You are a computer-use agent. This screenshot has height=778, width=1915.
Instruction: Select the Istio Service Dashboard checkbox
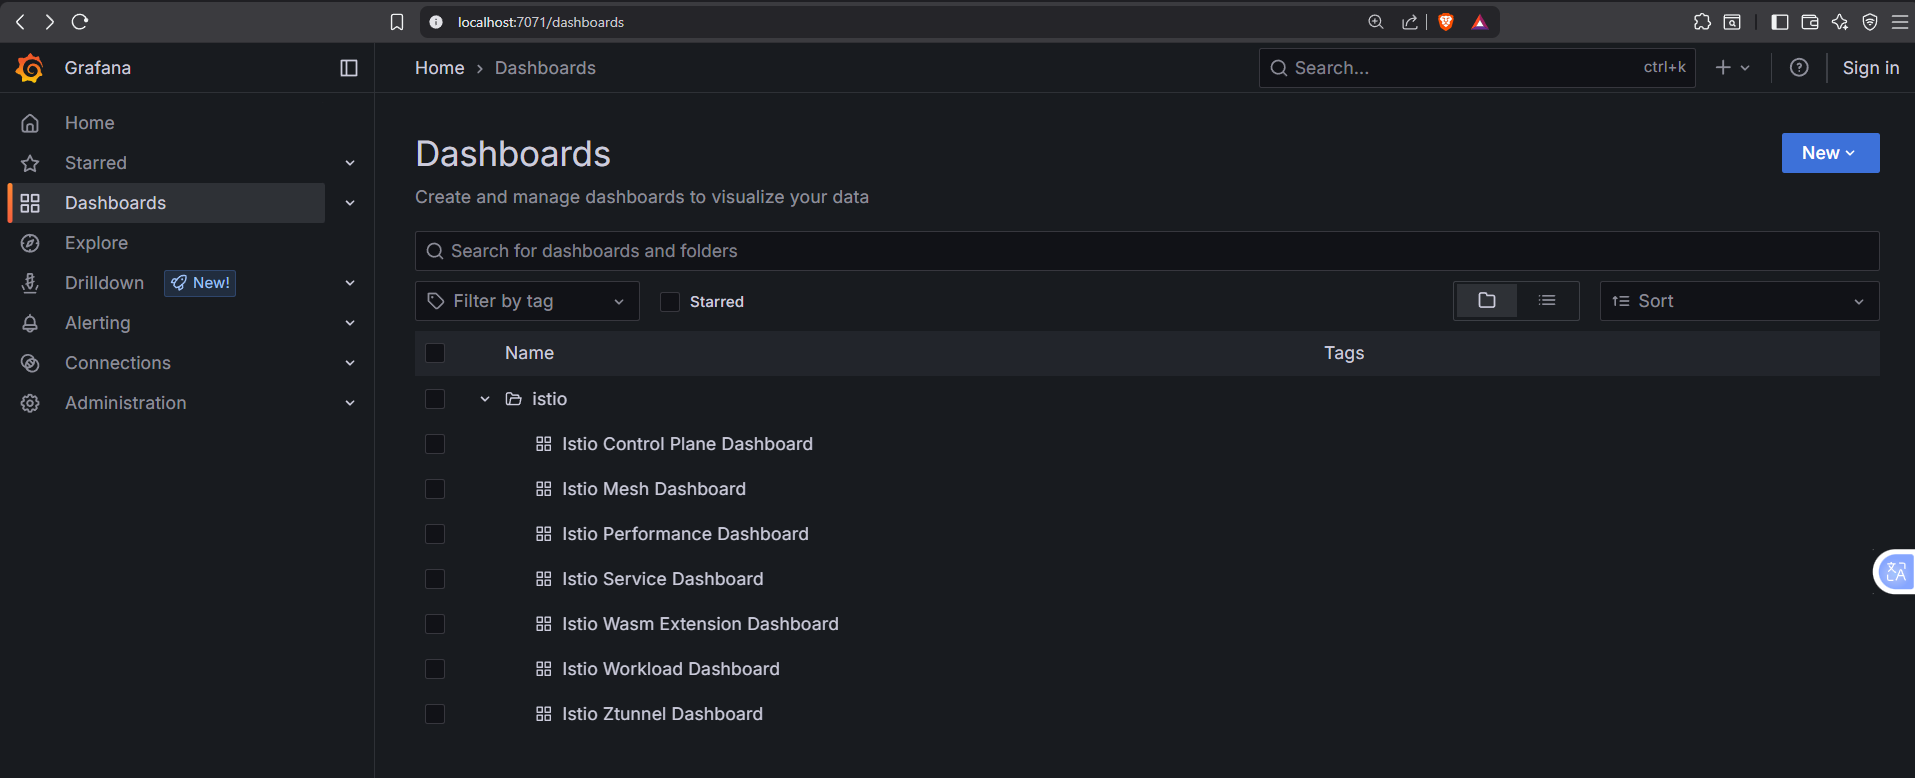[435, 579]
